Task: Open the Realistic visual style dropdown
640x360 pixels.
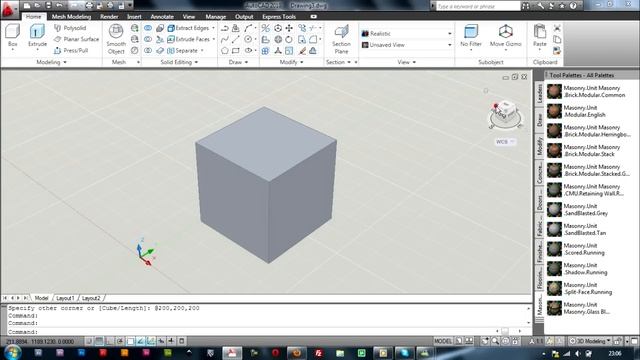Action: pos(407,33)
